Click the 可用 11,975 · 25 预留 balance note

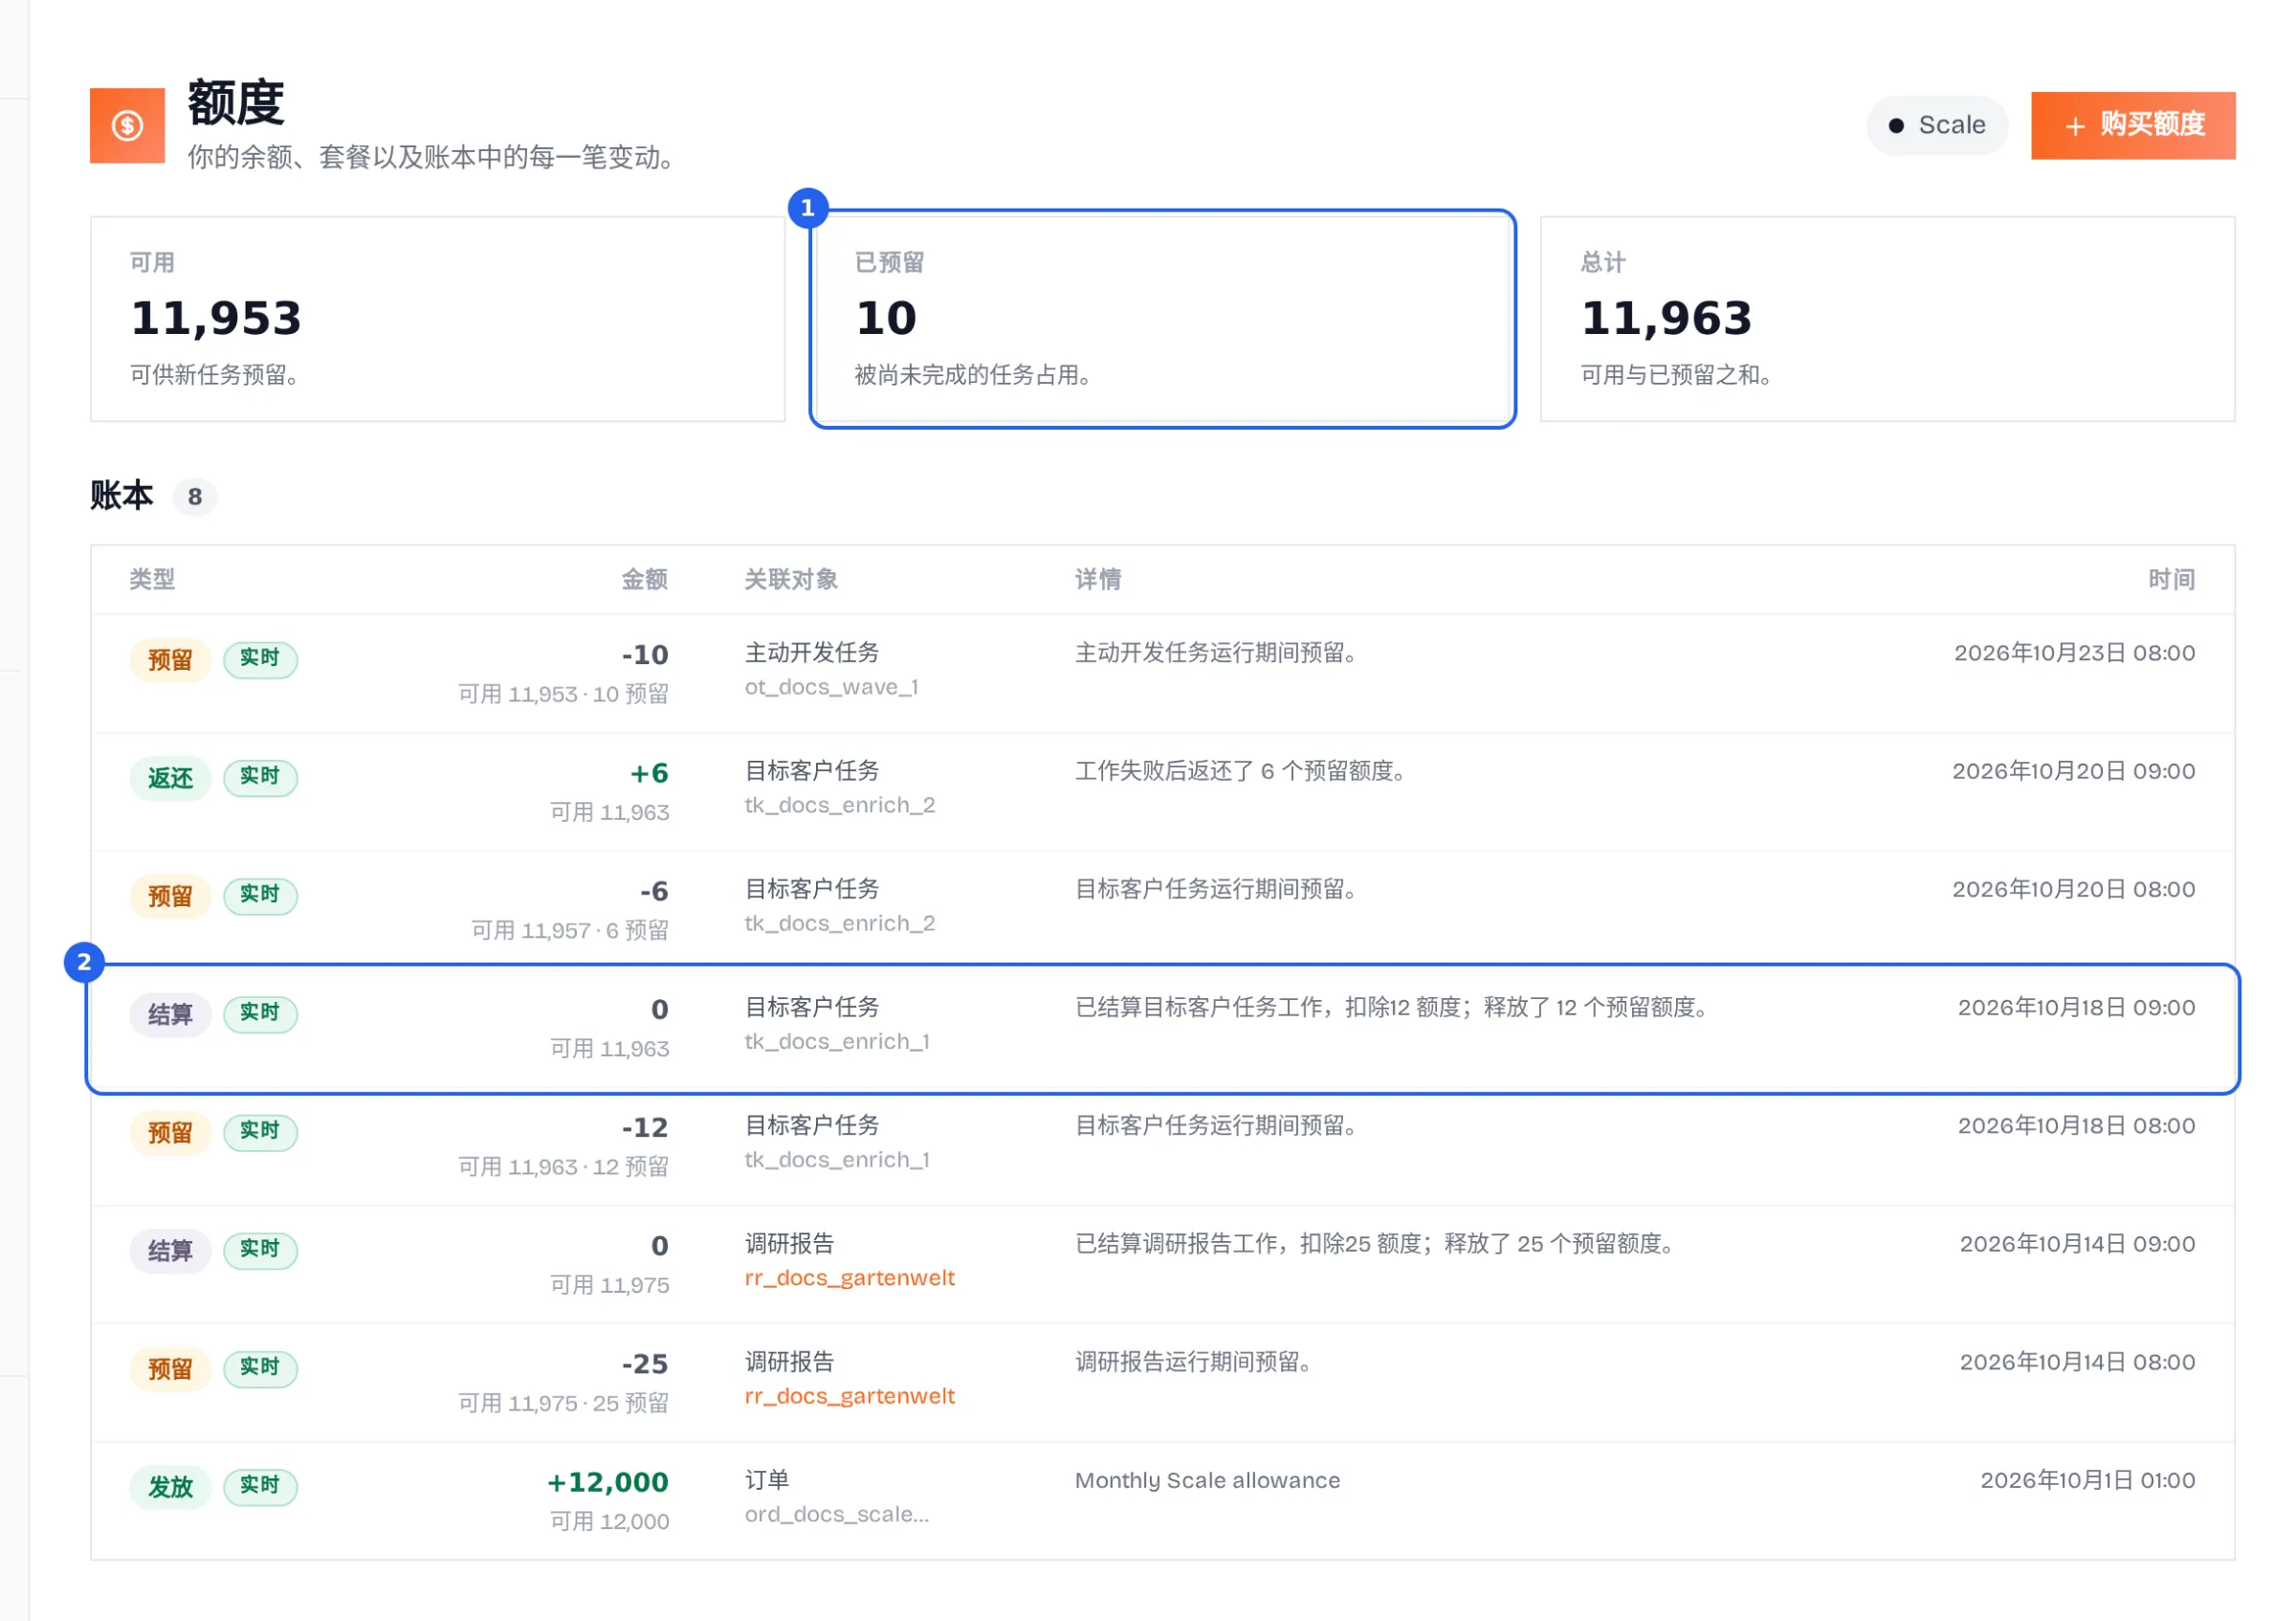563,1403
